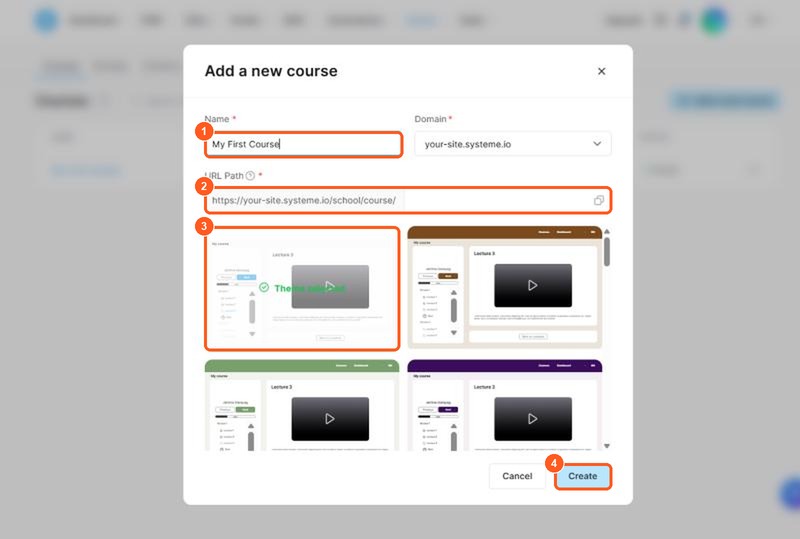Click the blurred blue logo in background page
800x539 pixels.
coord(46,21)
